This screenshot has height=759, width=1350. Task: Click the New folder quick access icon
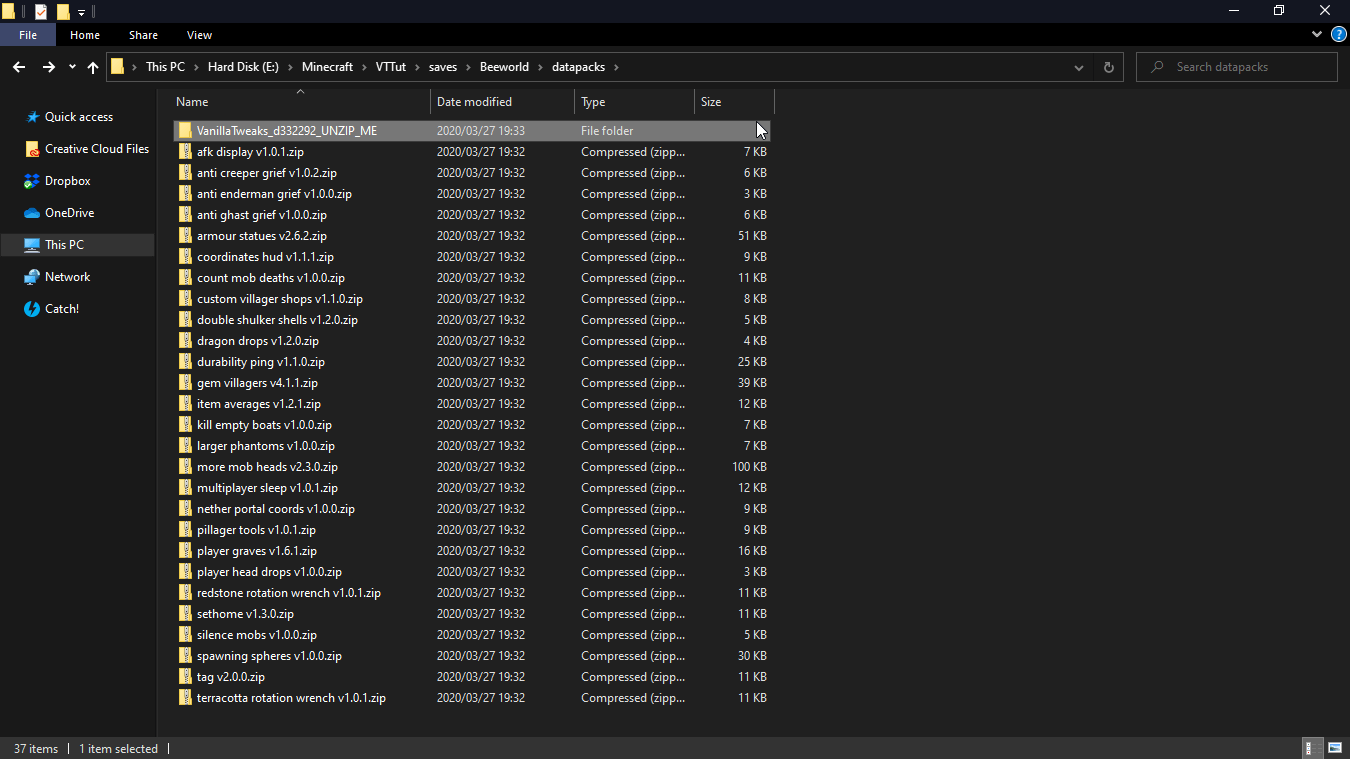pos(63,12)
